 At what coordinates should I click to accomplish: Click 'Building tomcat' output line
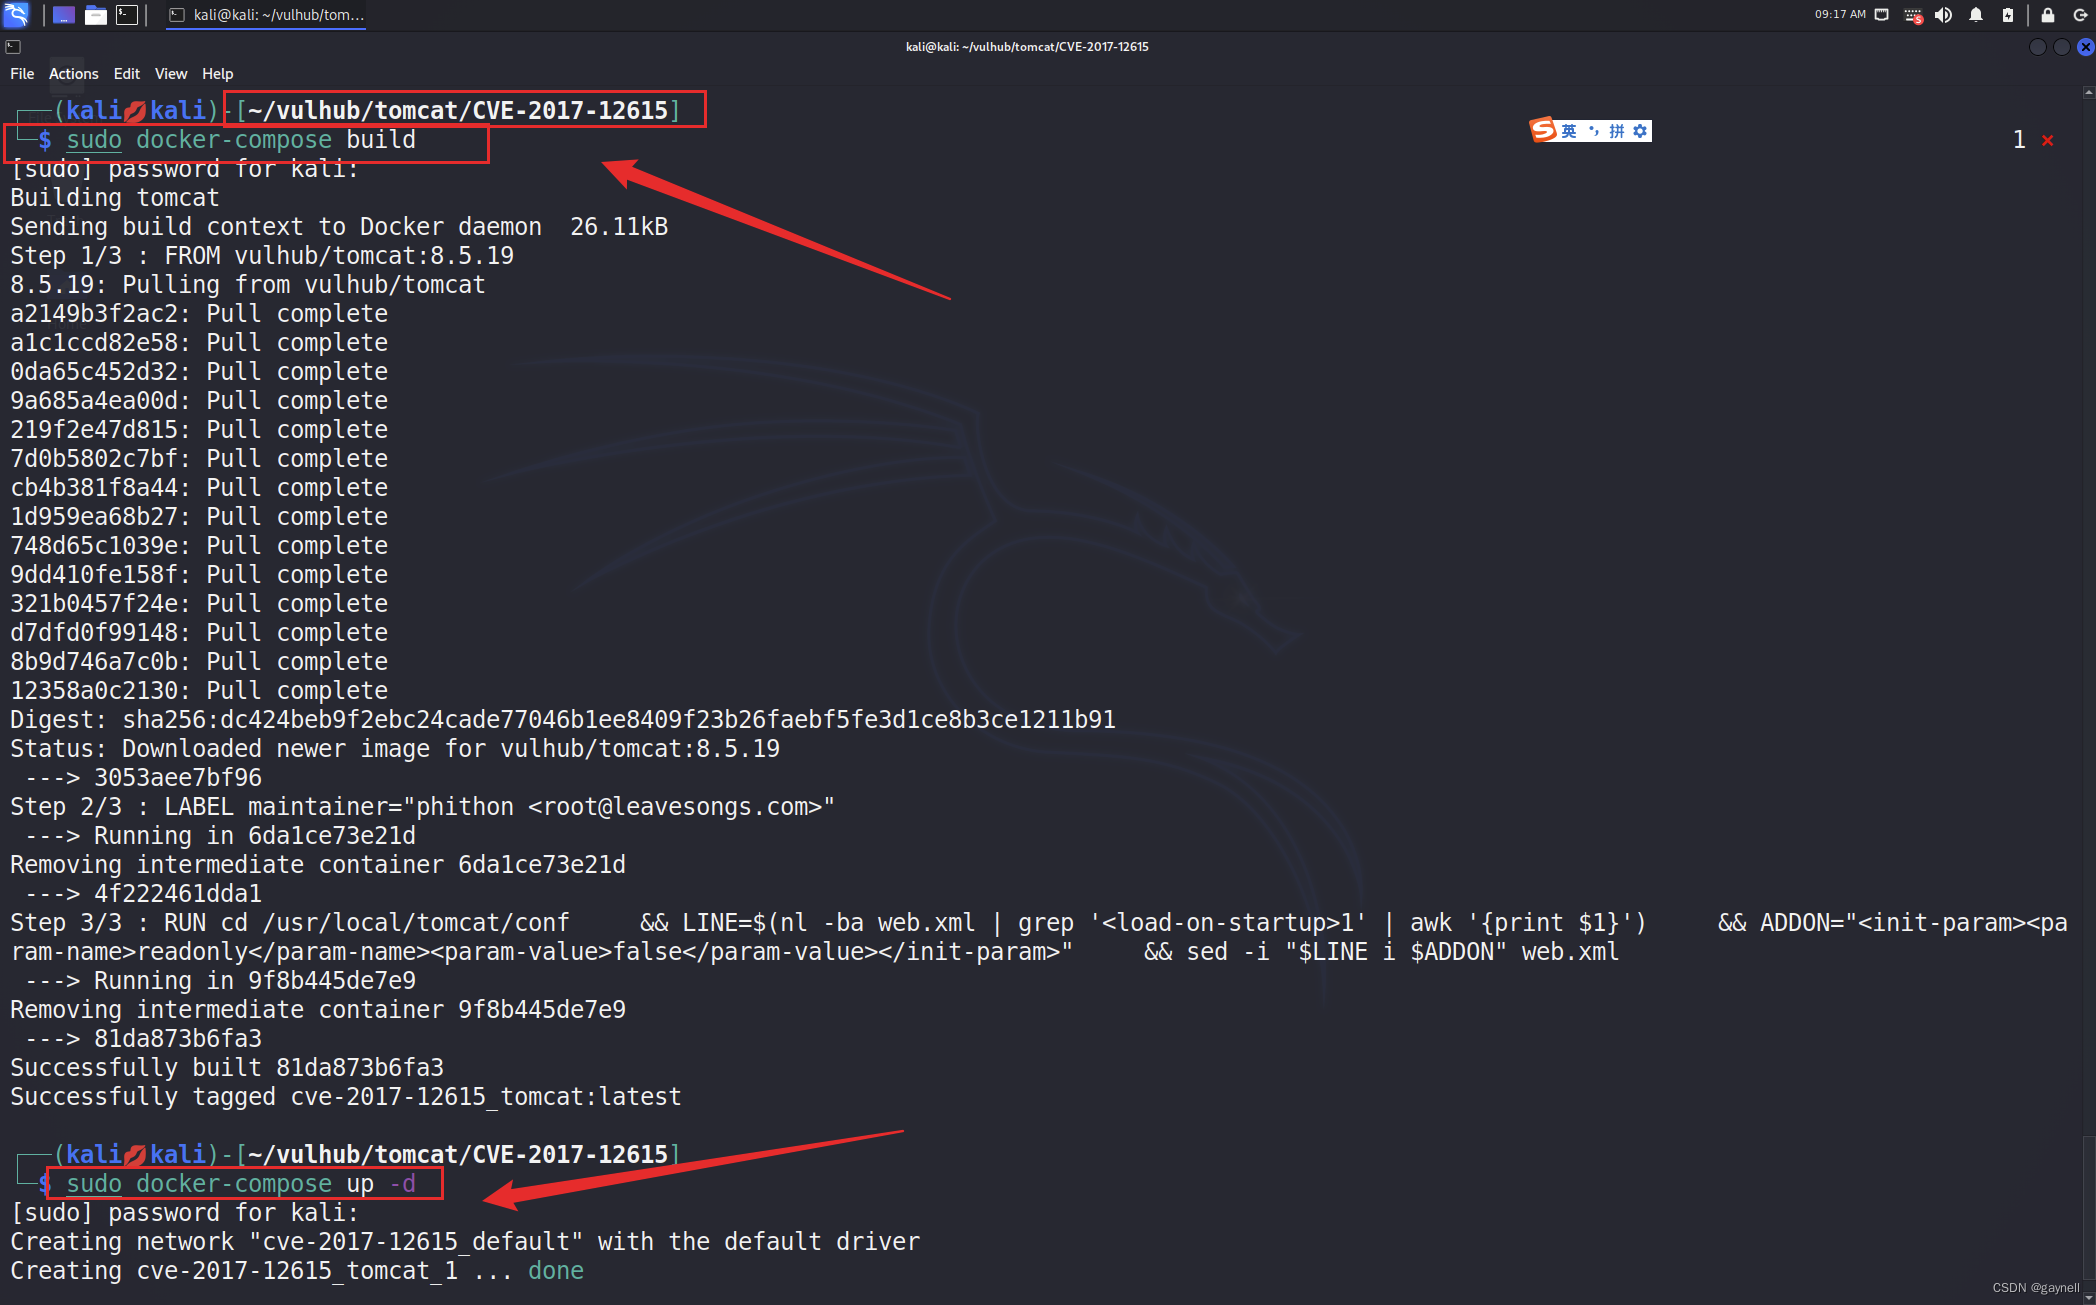115,198
